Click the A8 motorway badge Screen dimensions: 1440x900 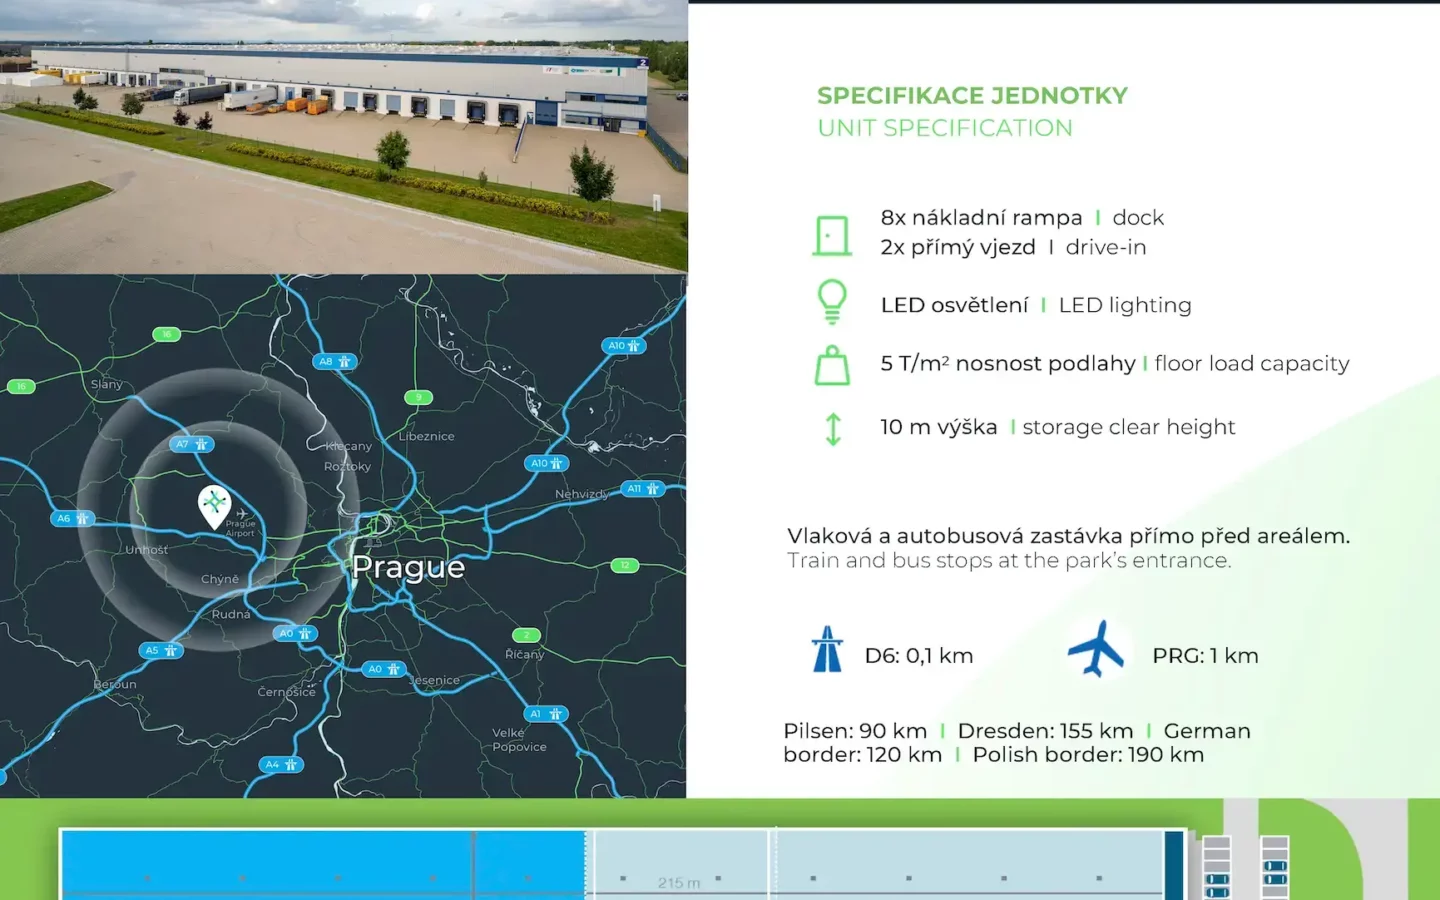335,361
